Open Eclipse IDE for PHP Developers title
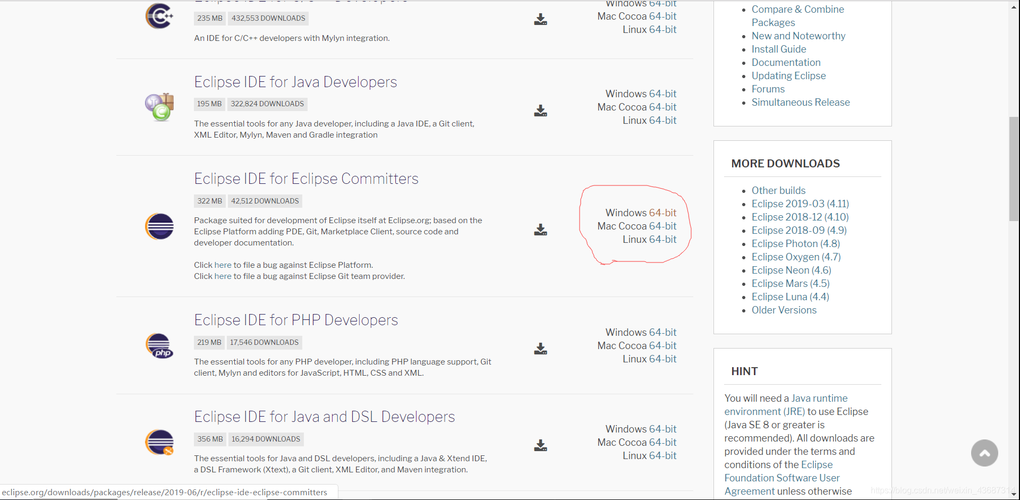 pos(296,320)
